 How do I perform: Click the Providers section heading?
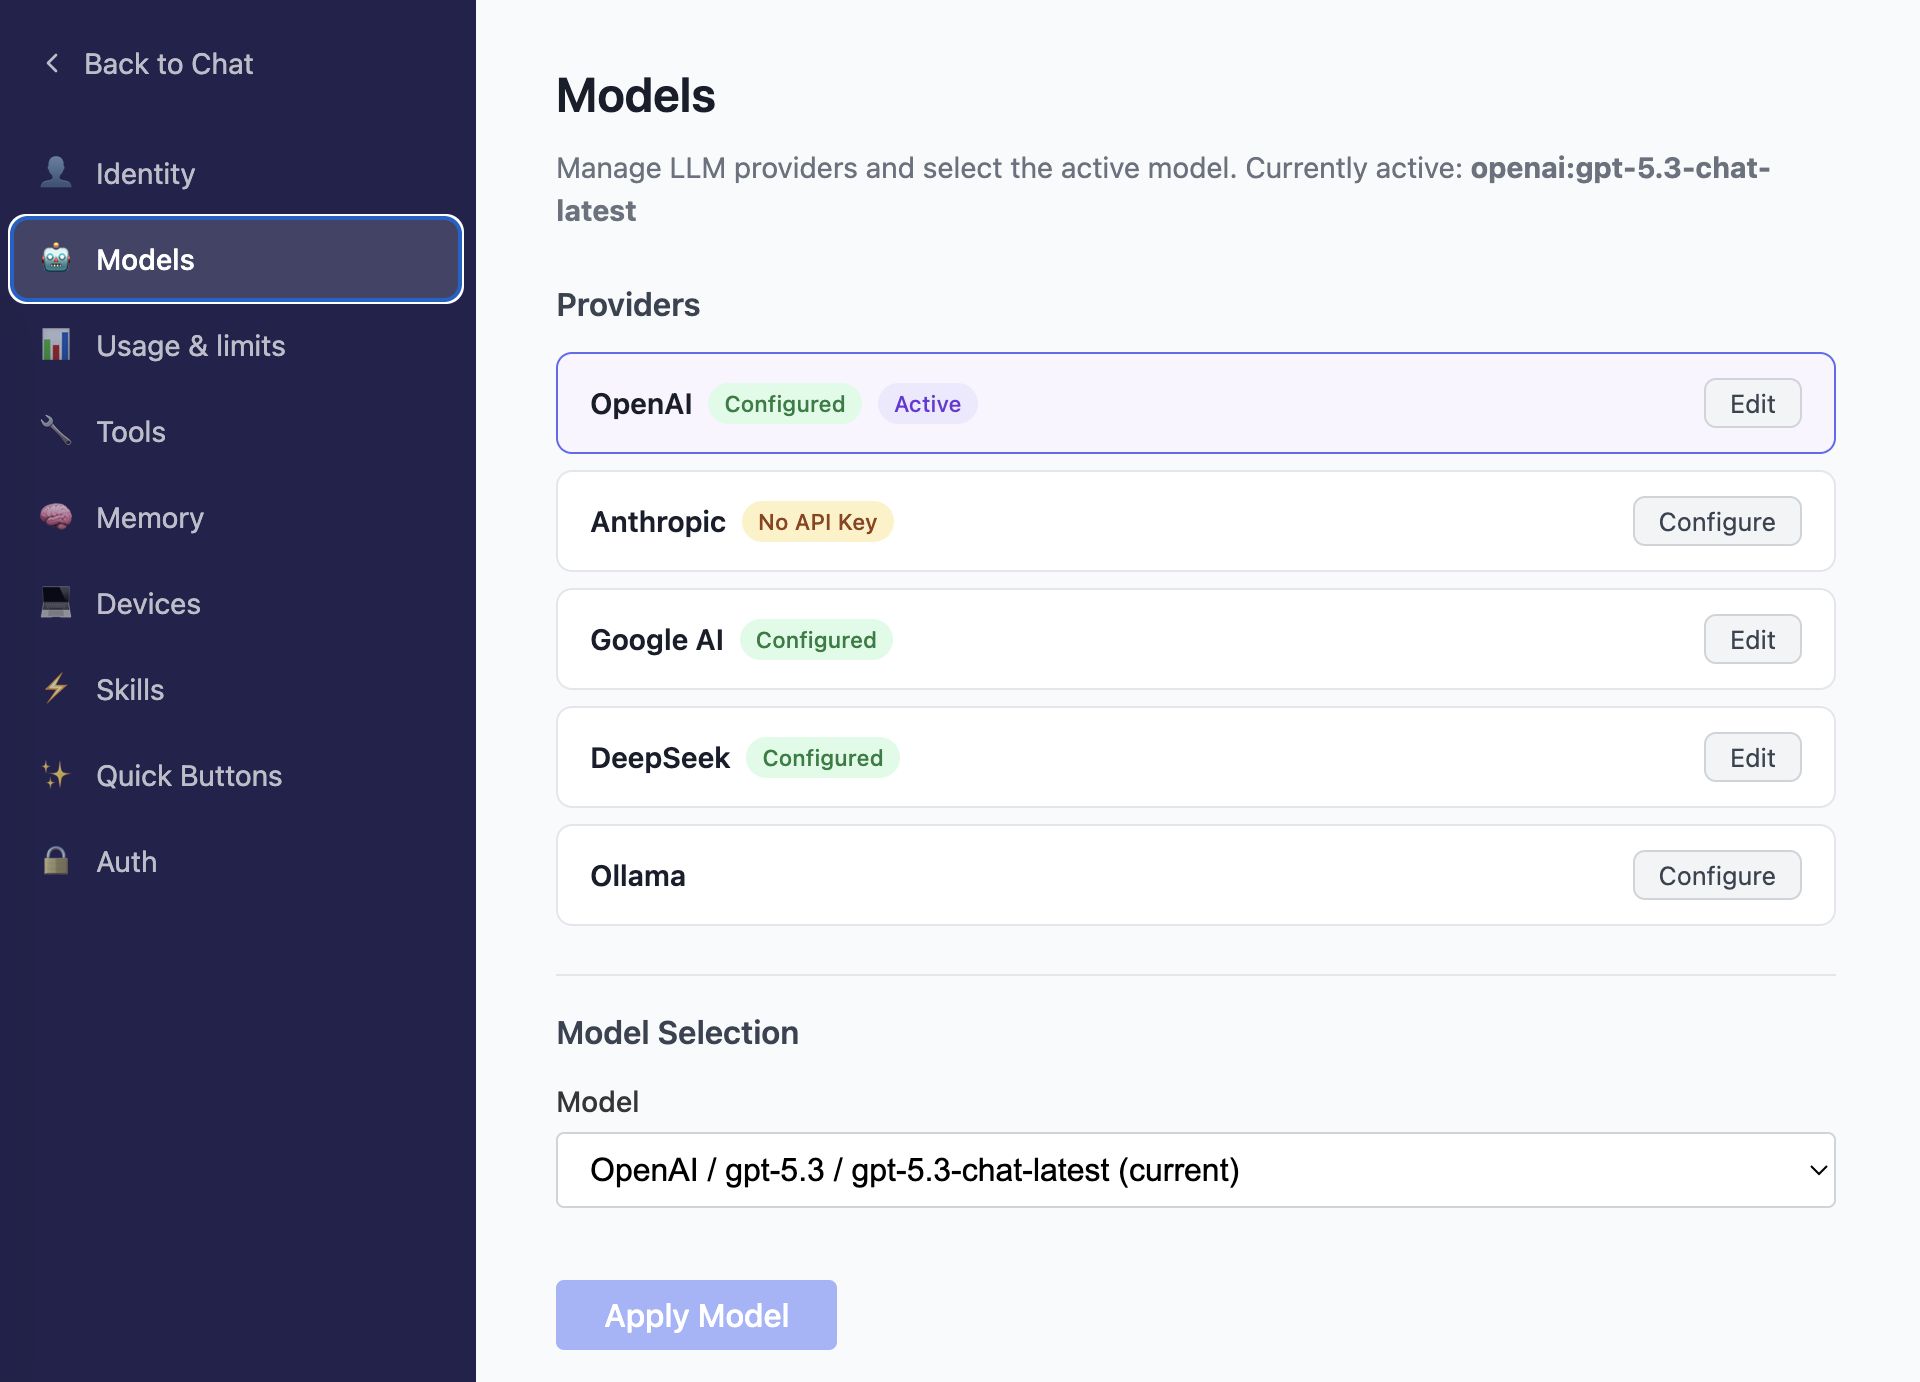tap(628, 305)
